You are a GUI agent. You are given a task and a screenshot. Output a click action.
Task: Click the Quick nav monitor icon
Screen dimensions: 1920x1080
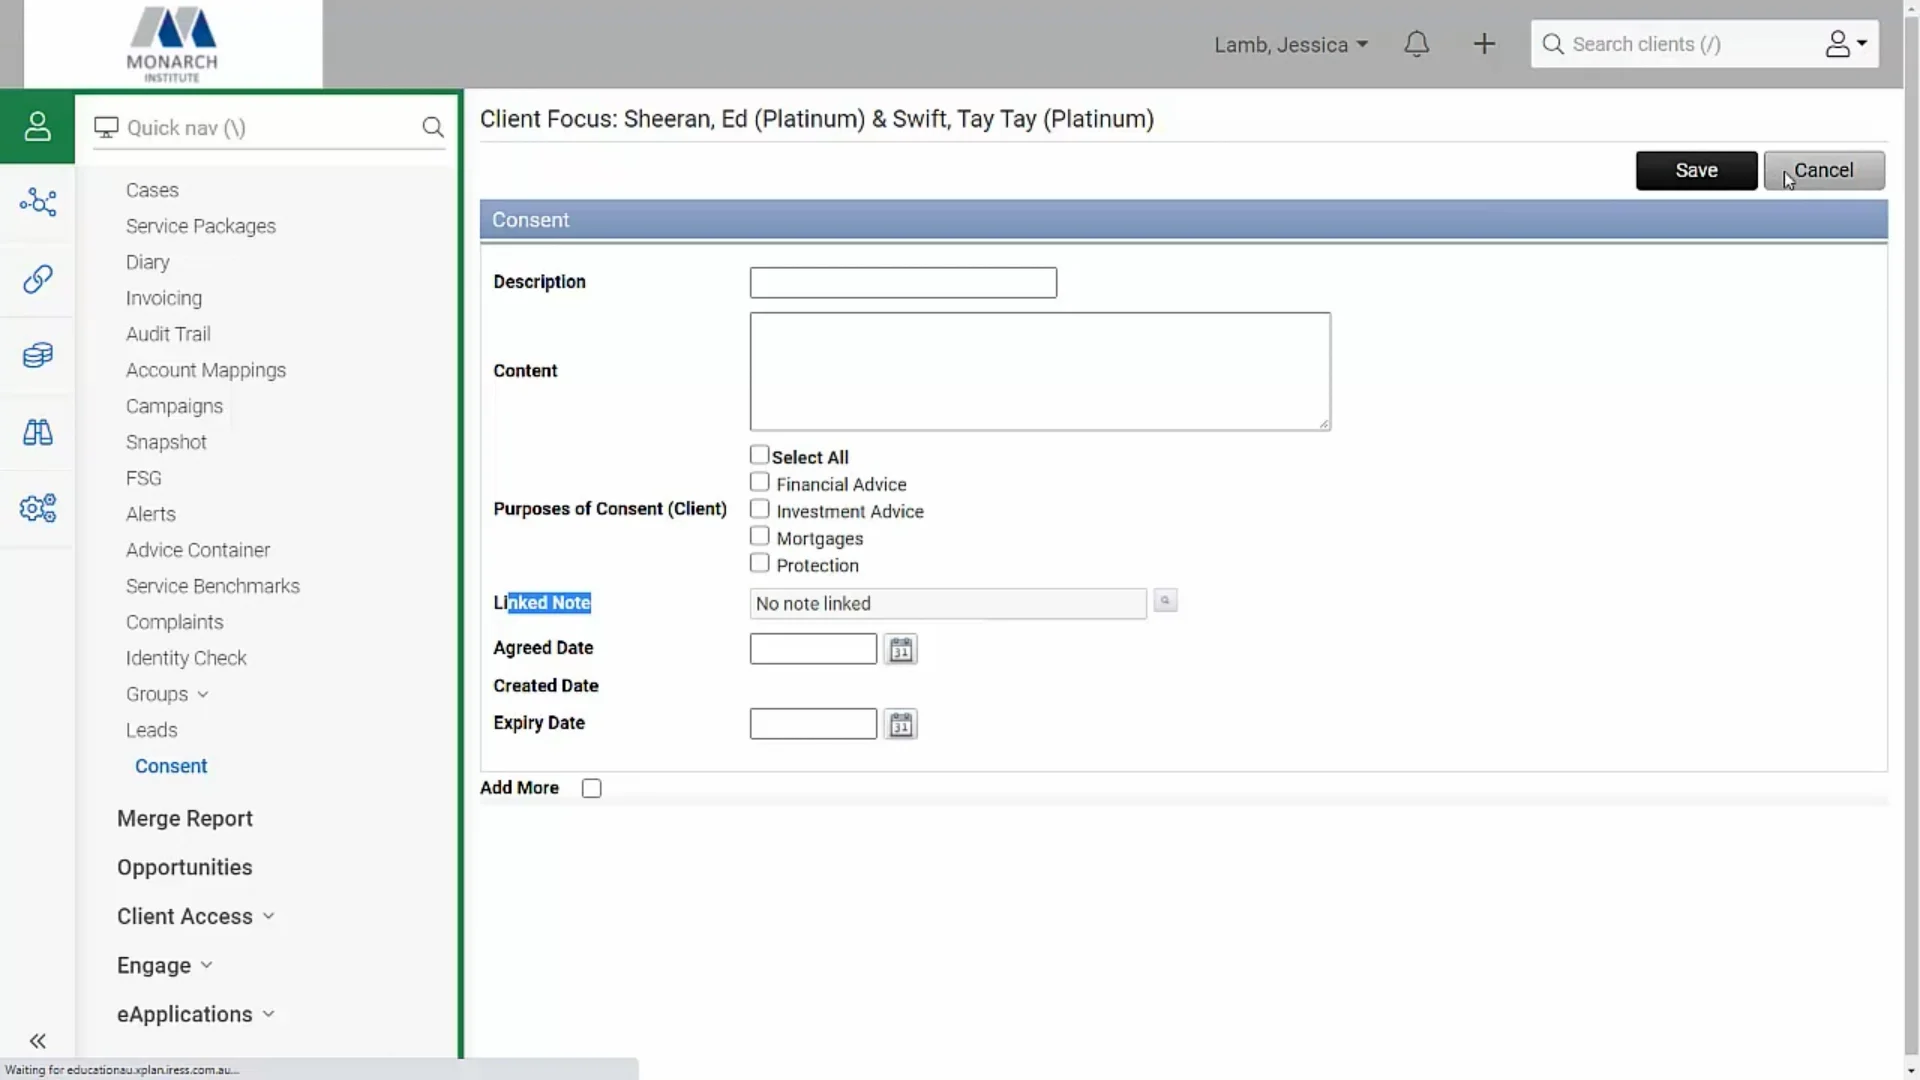pyautogui.click(x=106, y=128)
